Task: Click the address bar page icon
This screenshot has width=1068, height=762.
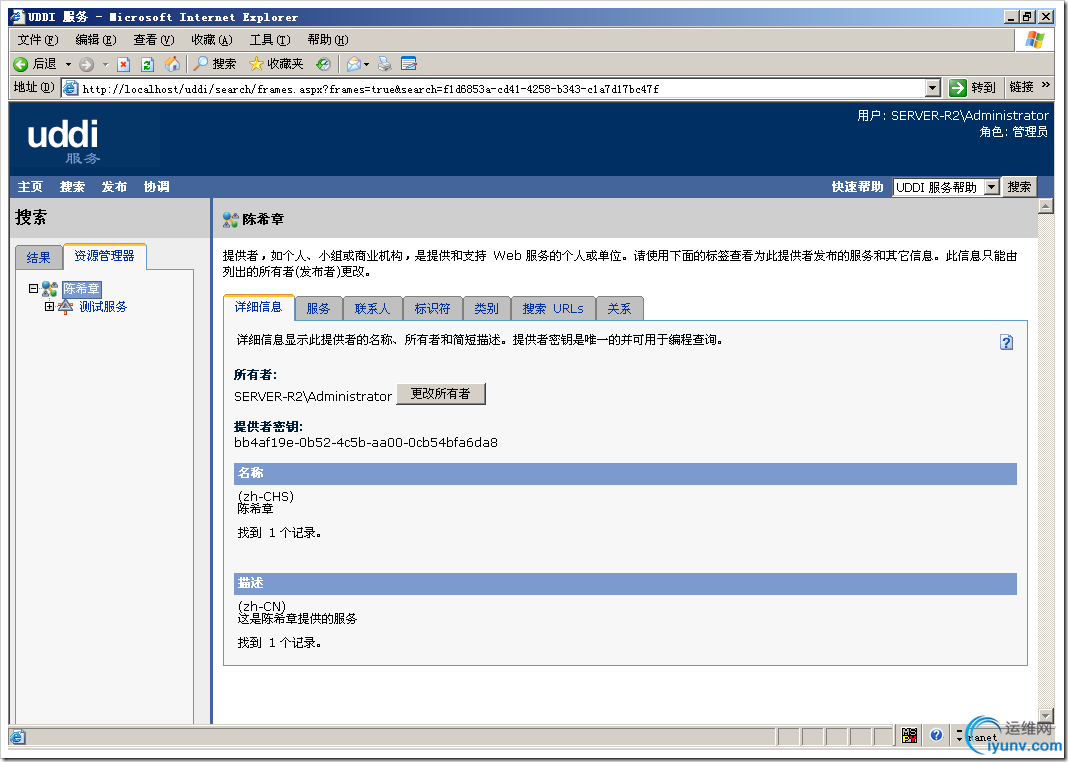Action: (x=70, y=88)
